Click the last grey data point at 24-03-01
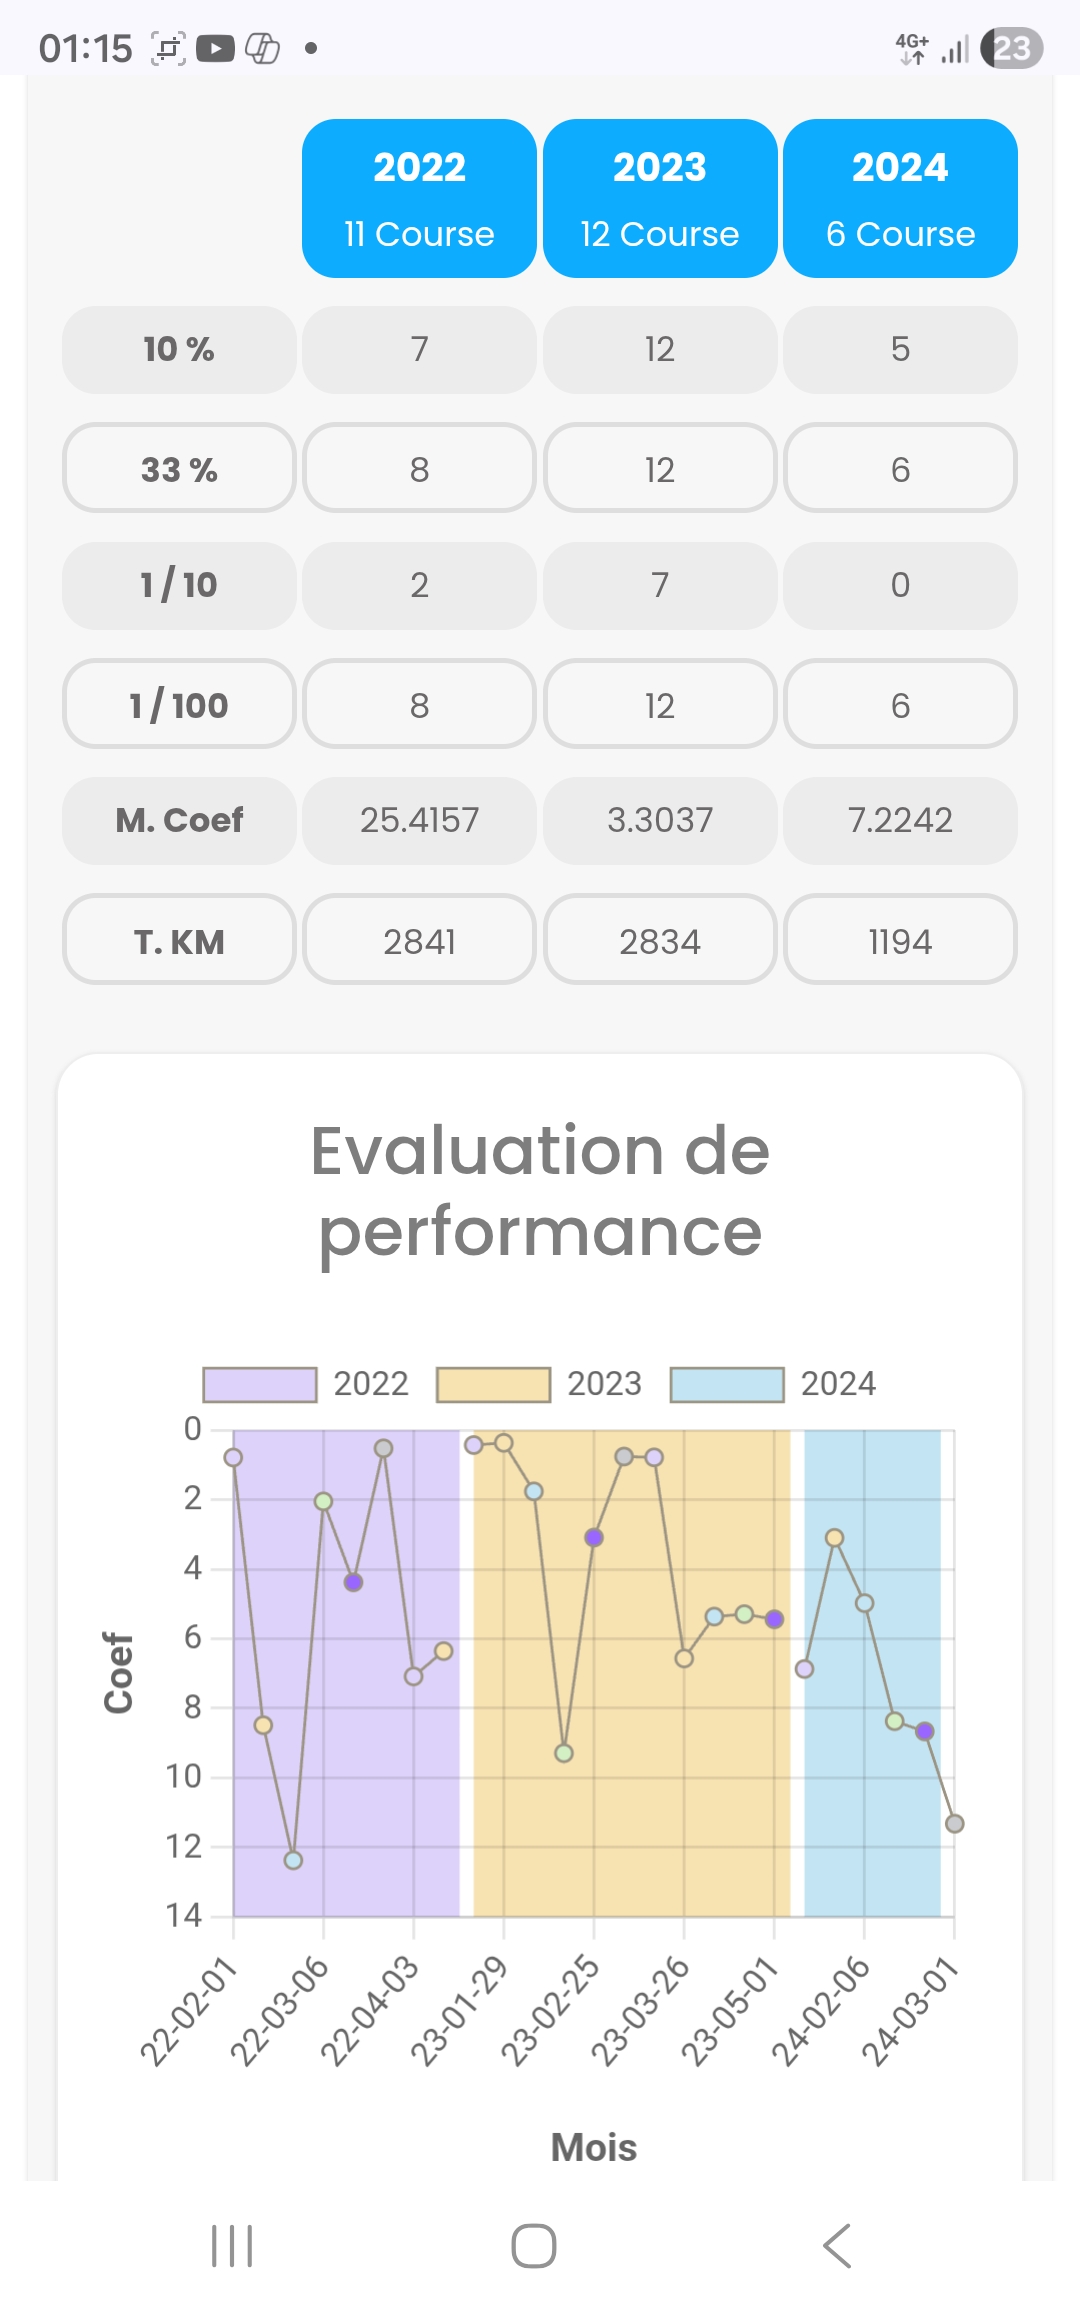This screenshot has width=1080, height=2316. (x=954, y=1824)
